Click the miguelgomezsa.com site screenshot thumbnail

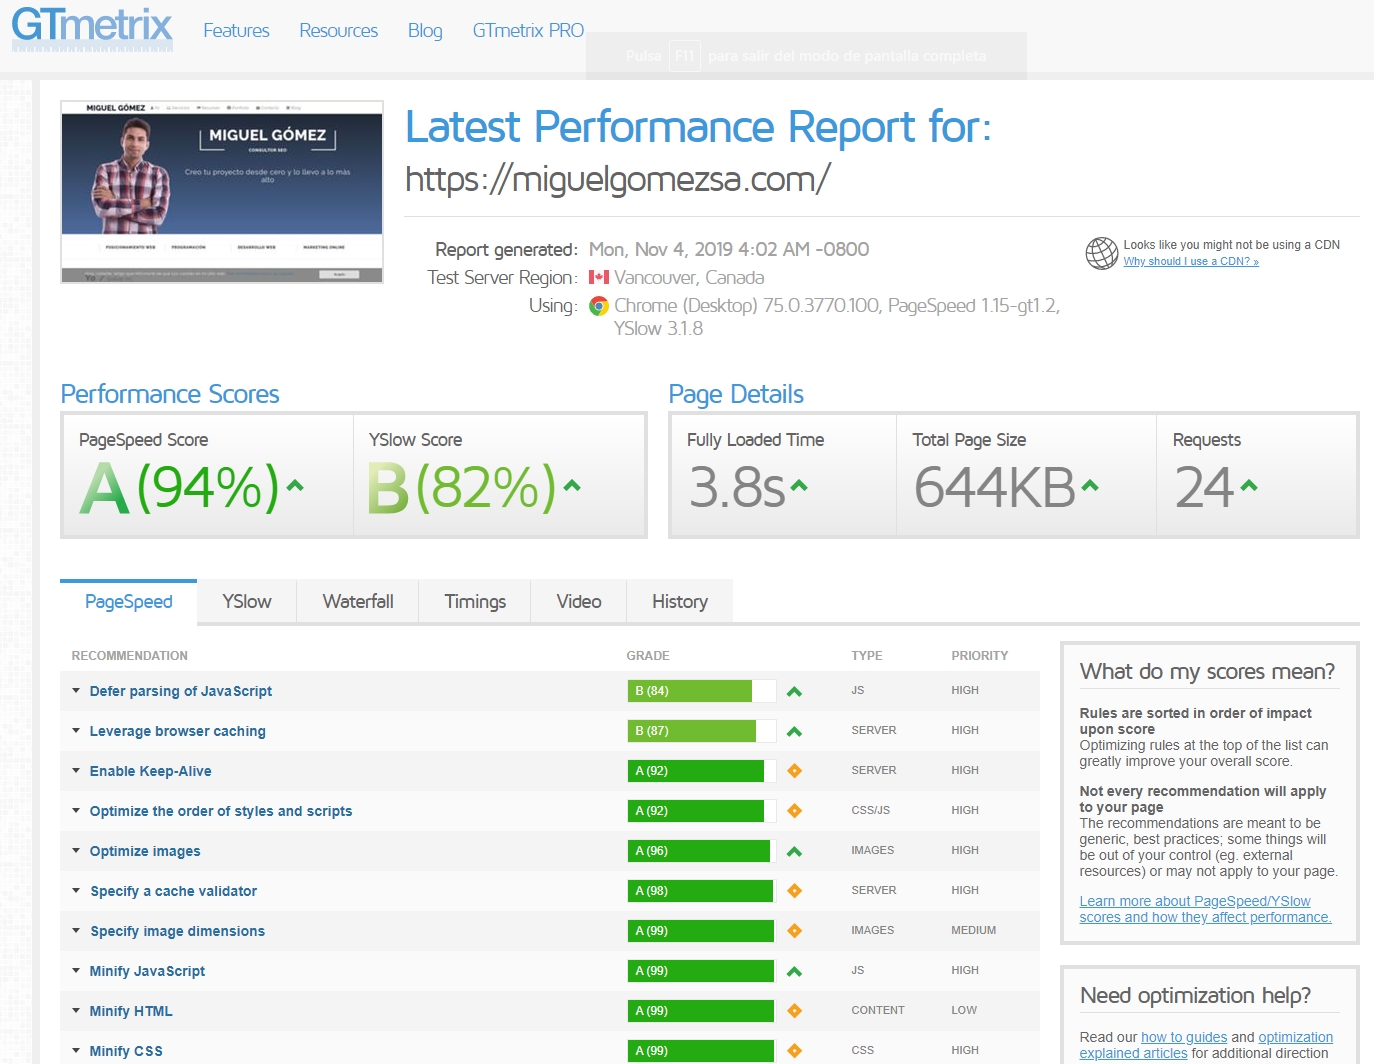222,192
